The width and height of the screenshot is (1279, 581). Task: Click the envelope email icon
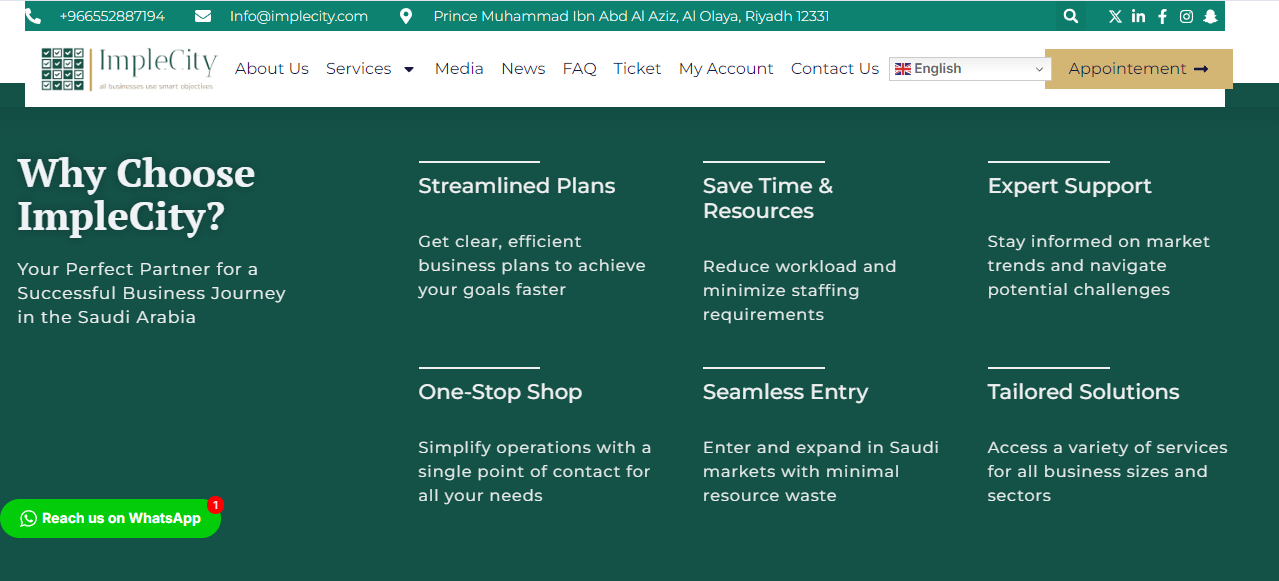click(203, 16)
